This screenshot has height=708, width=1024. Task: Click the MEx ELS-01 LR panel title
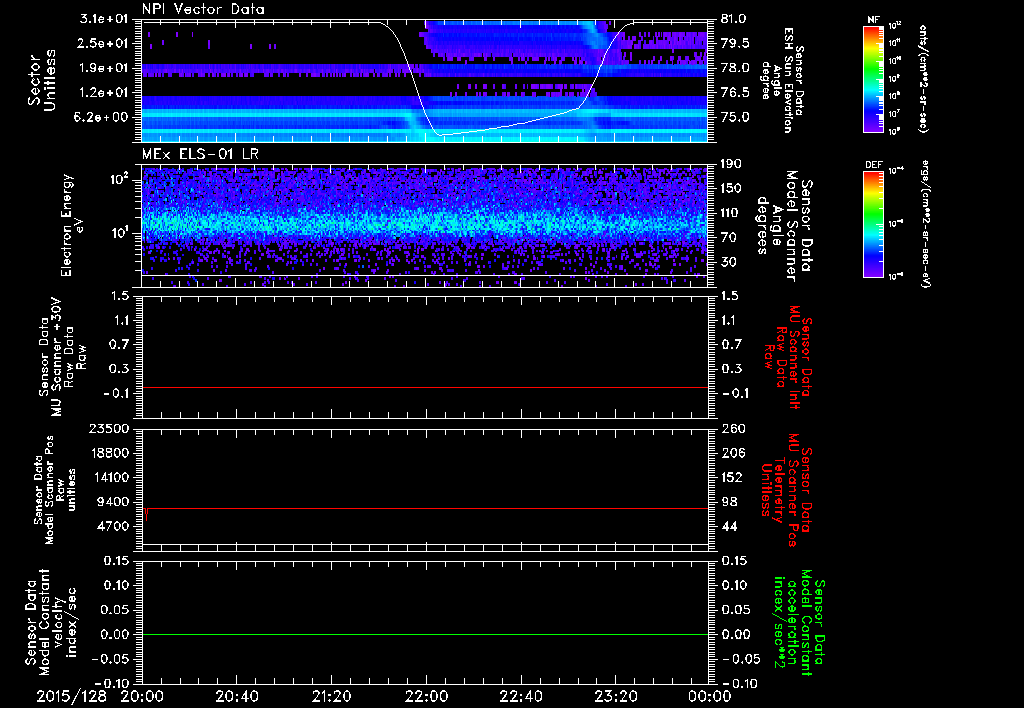202,154
